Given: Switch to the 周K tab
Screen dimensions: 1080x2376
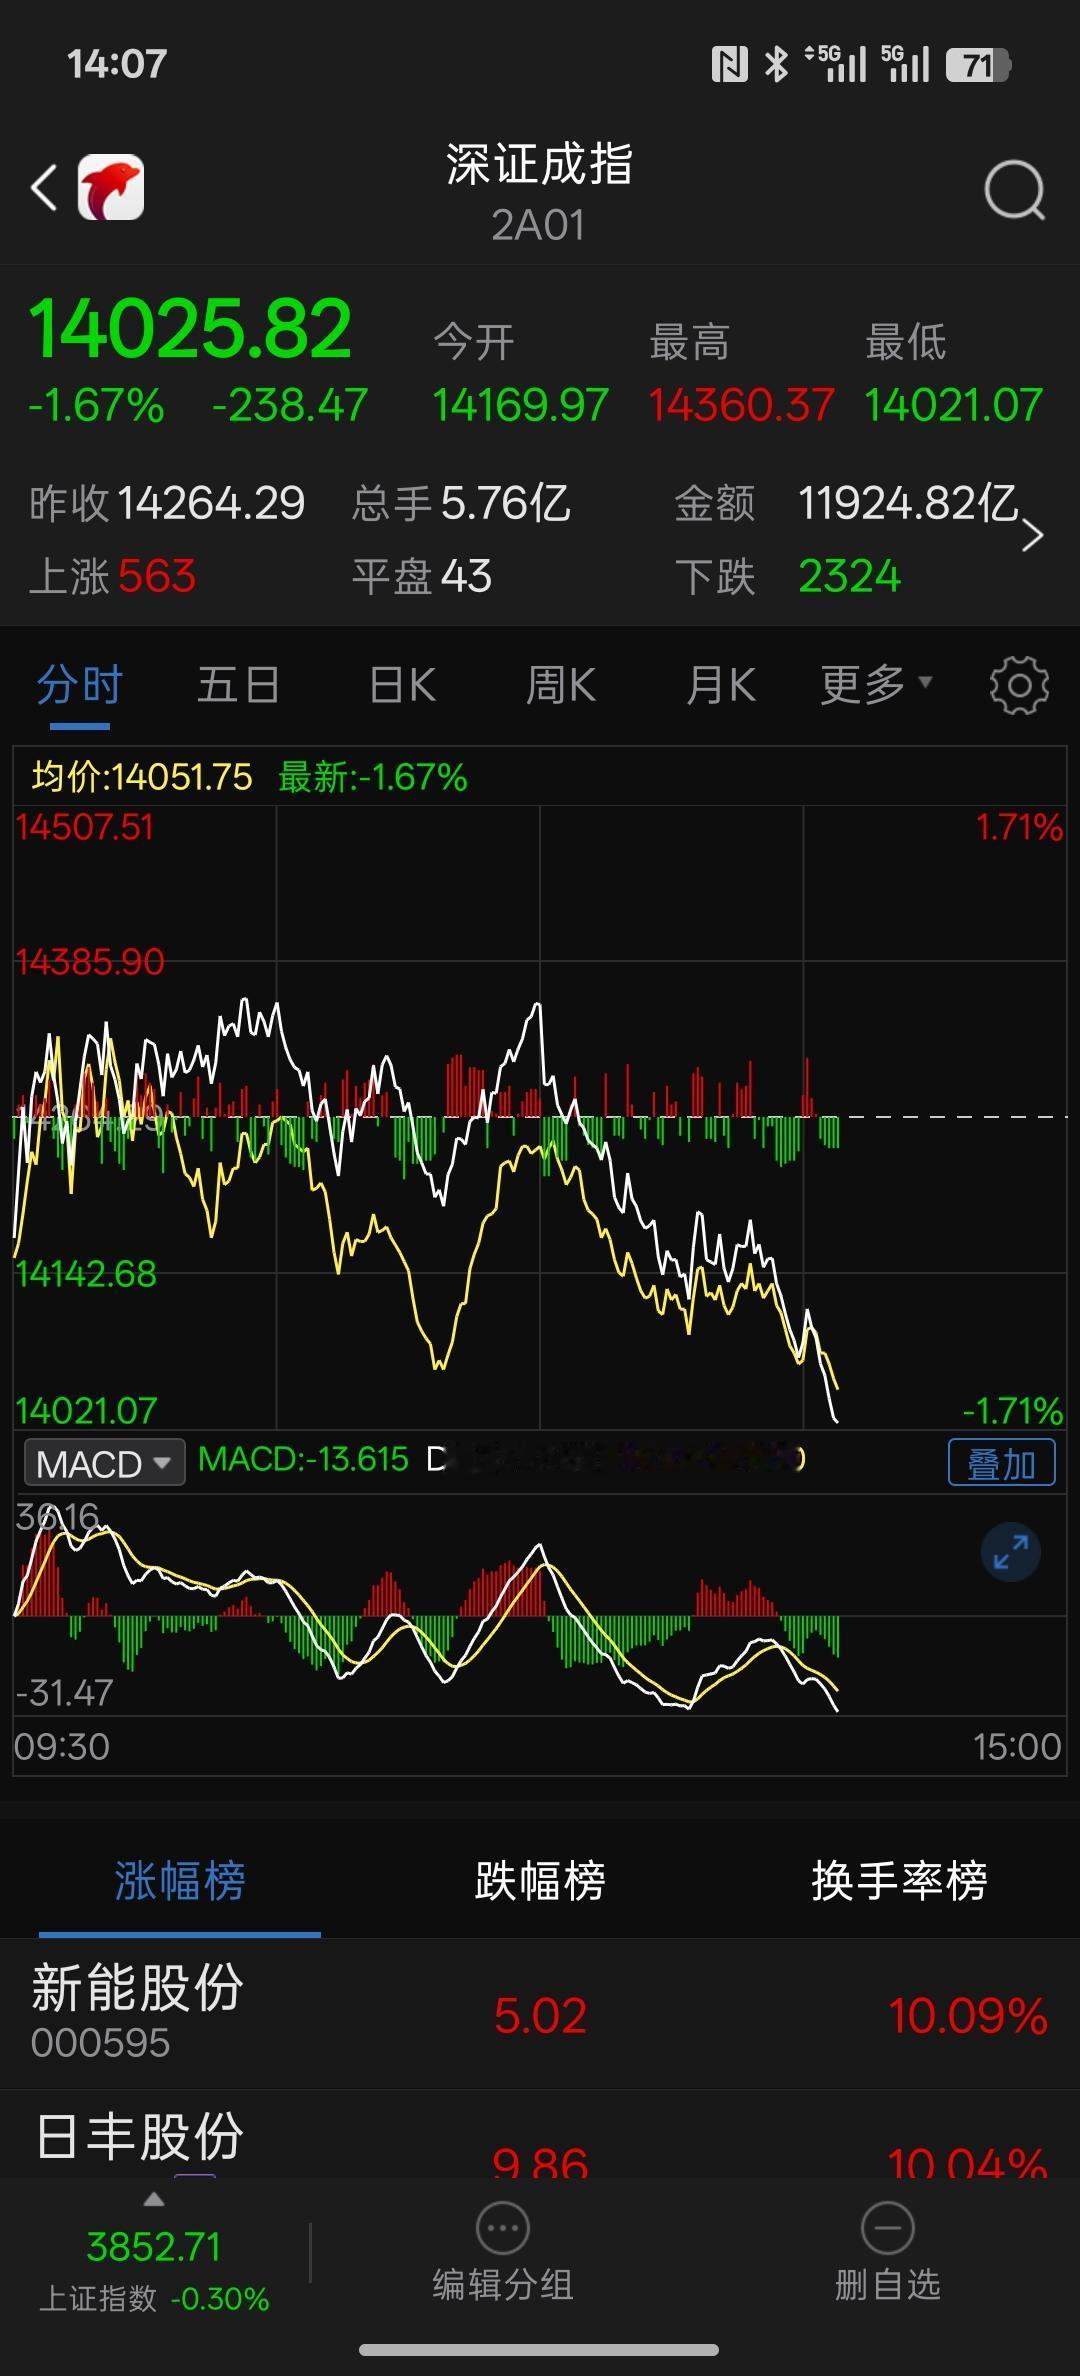Looking at the screenshot, I should [x=561, y=686].
